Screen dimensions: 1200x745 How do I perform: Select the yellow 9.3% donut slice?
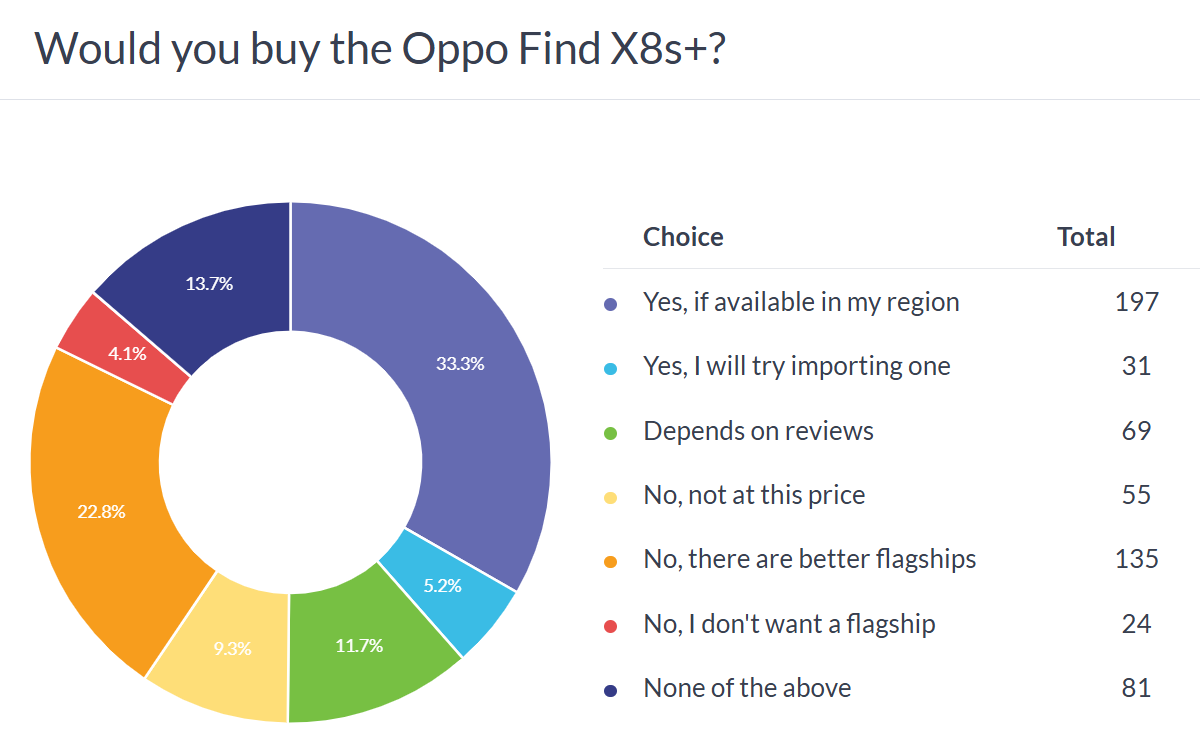tap(231, 649)
